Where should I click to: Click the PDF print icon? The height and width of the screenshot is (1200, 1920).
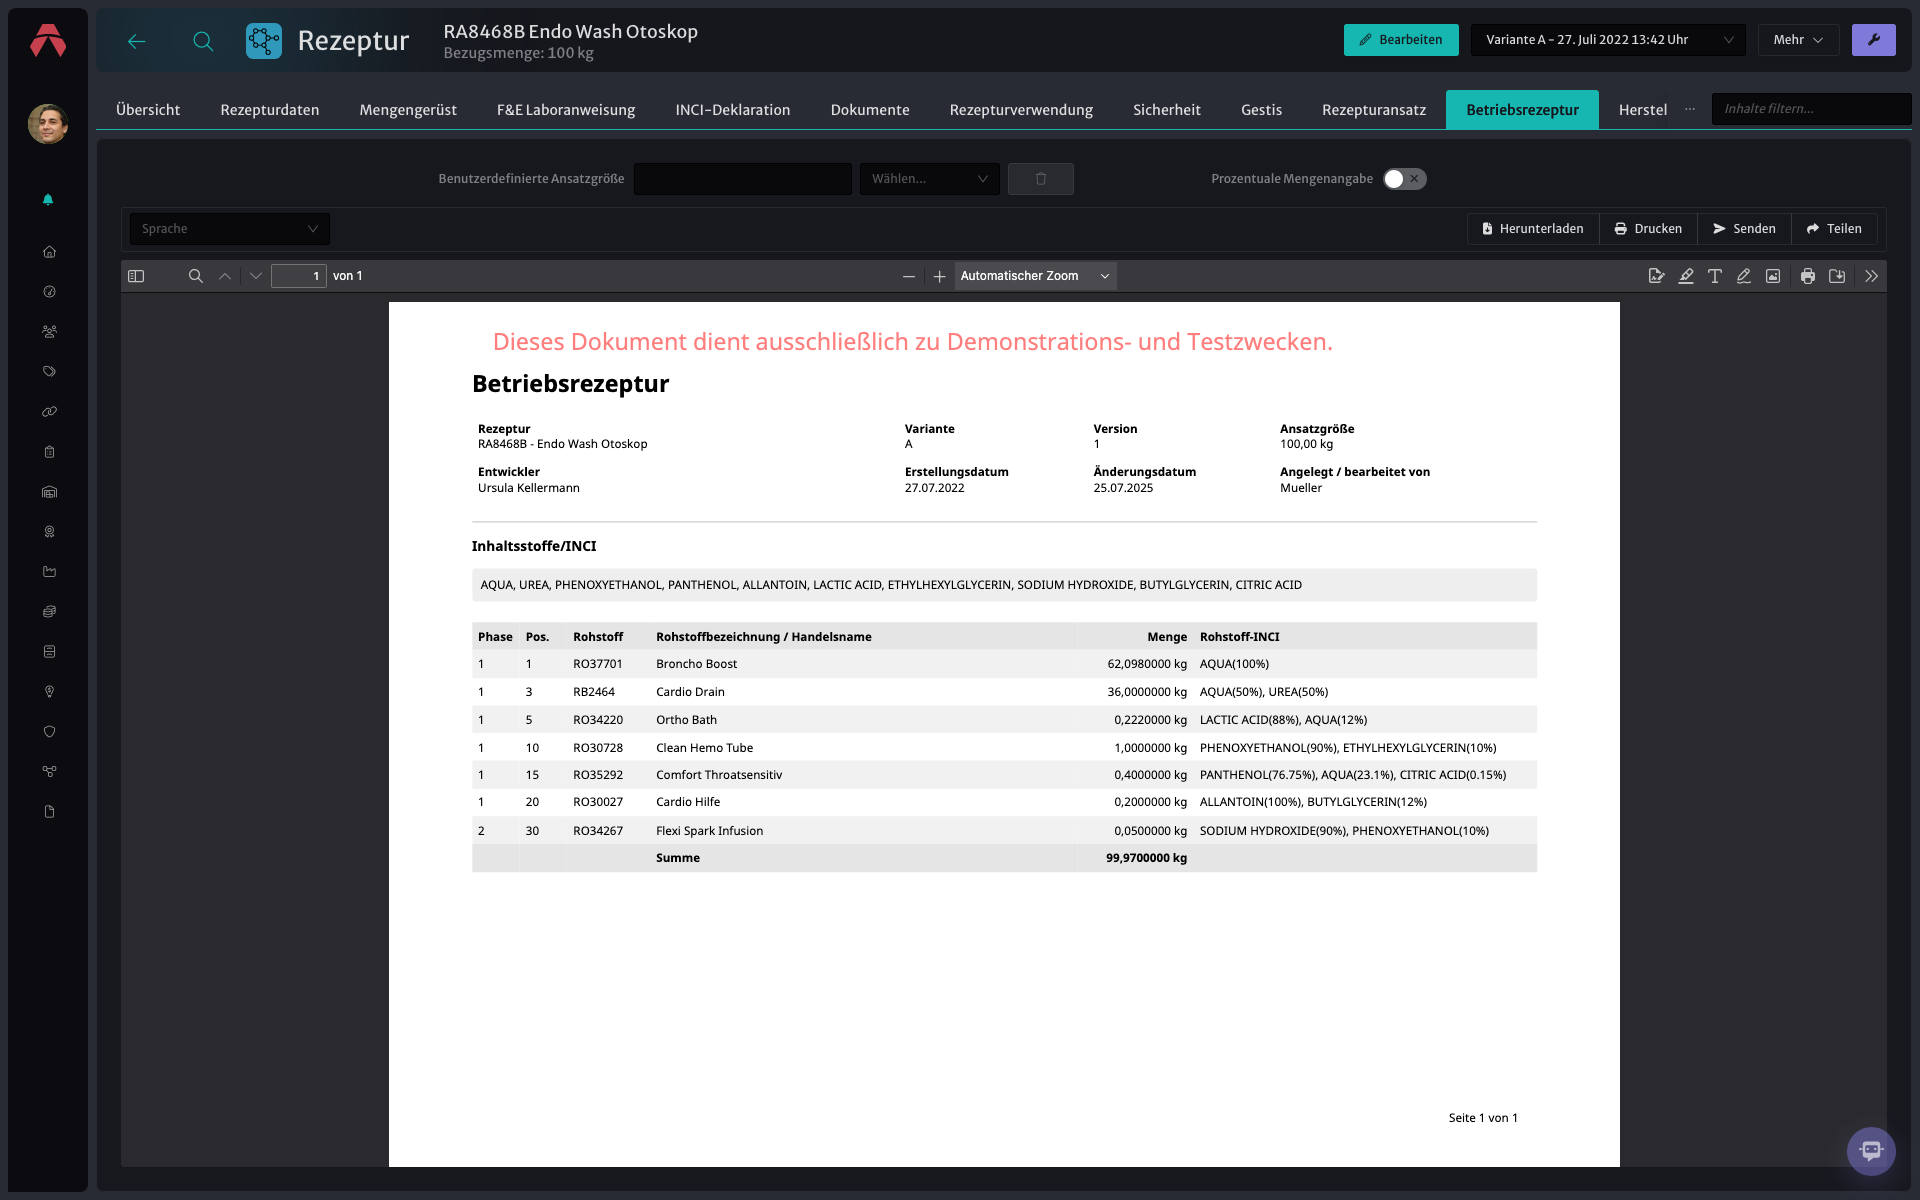coord(1807,276)
